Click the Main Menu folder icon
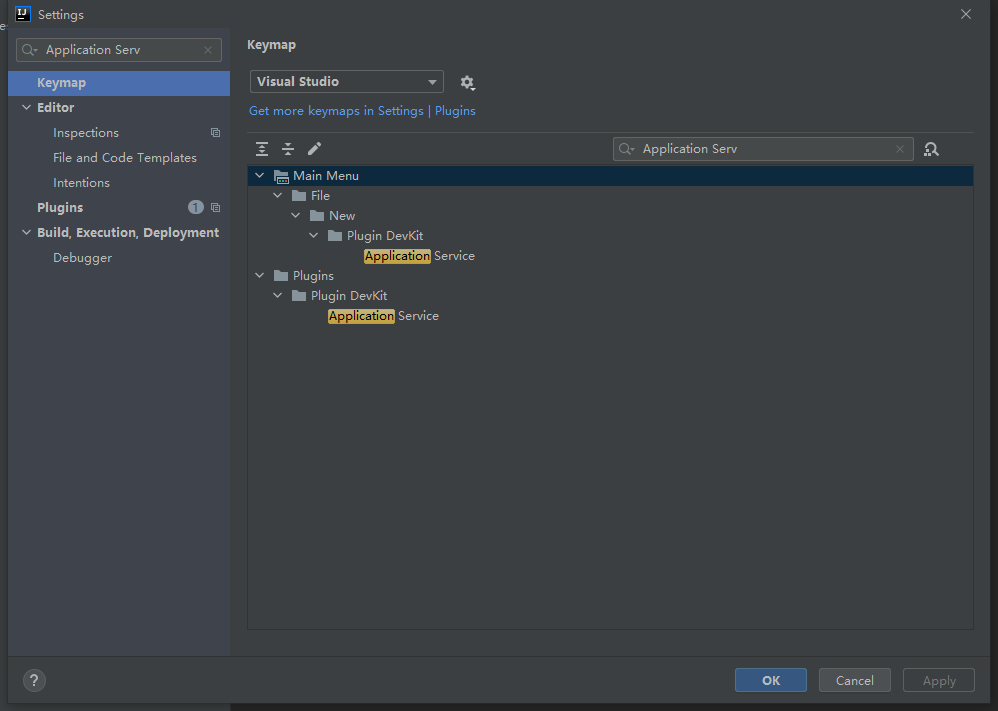The image size is (998, 711). coord(281,176)
